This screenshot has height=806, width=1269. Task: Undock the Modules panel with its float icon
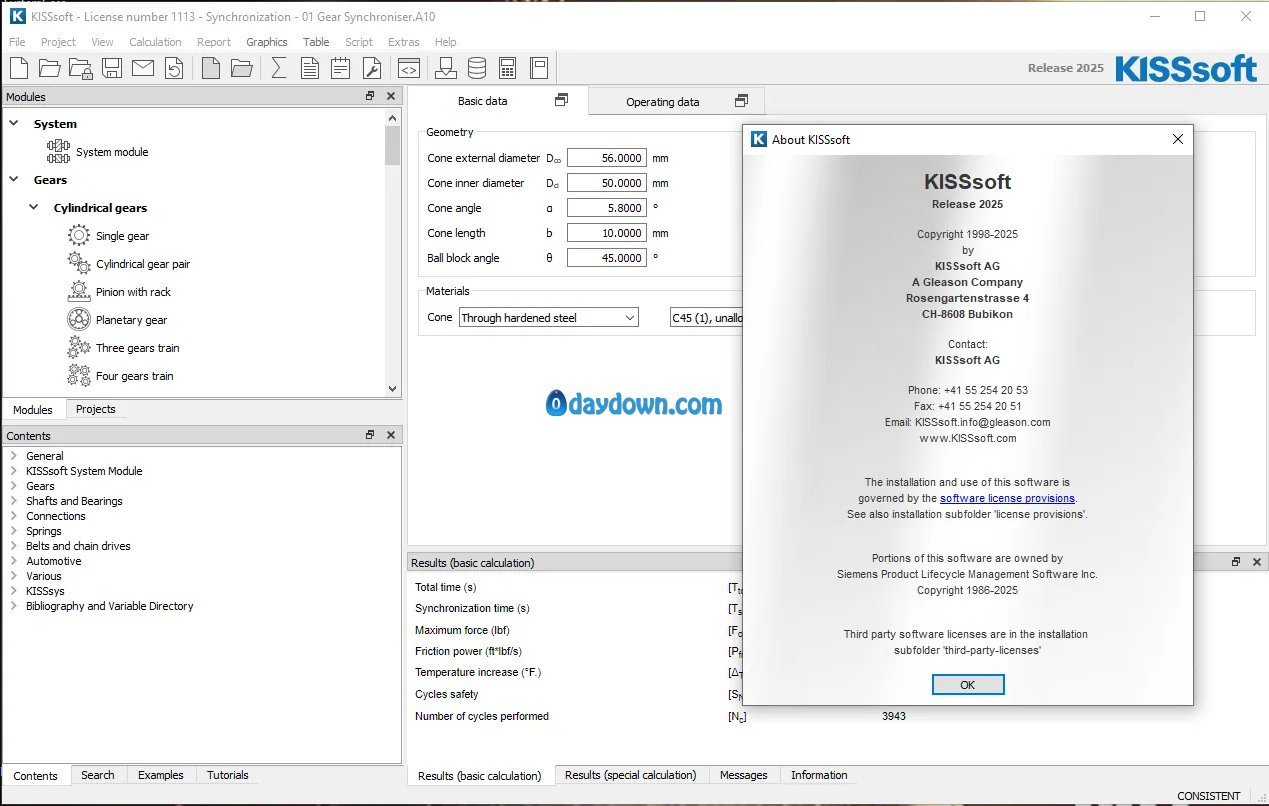[370, 96]
